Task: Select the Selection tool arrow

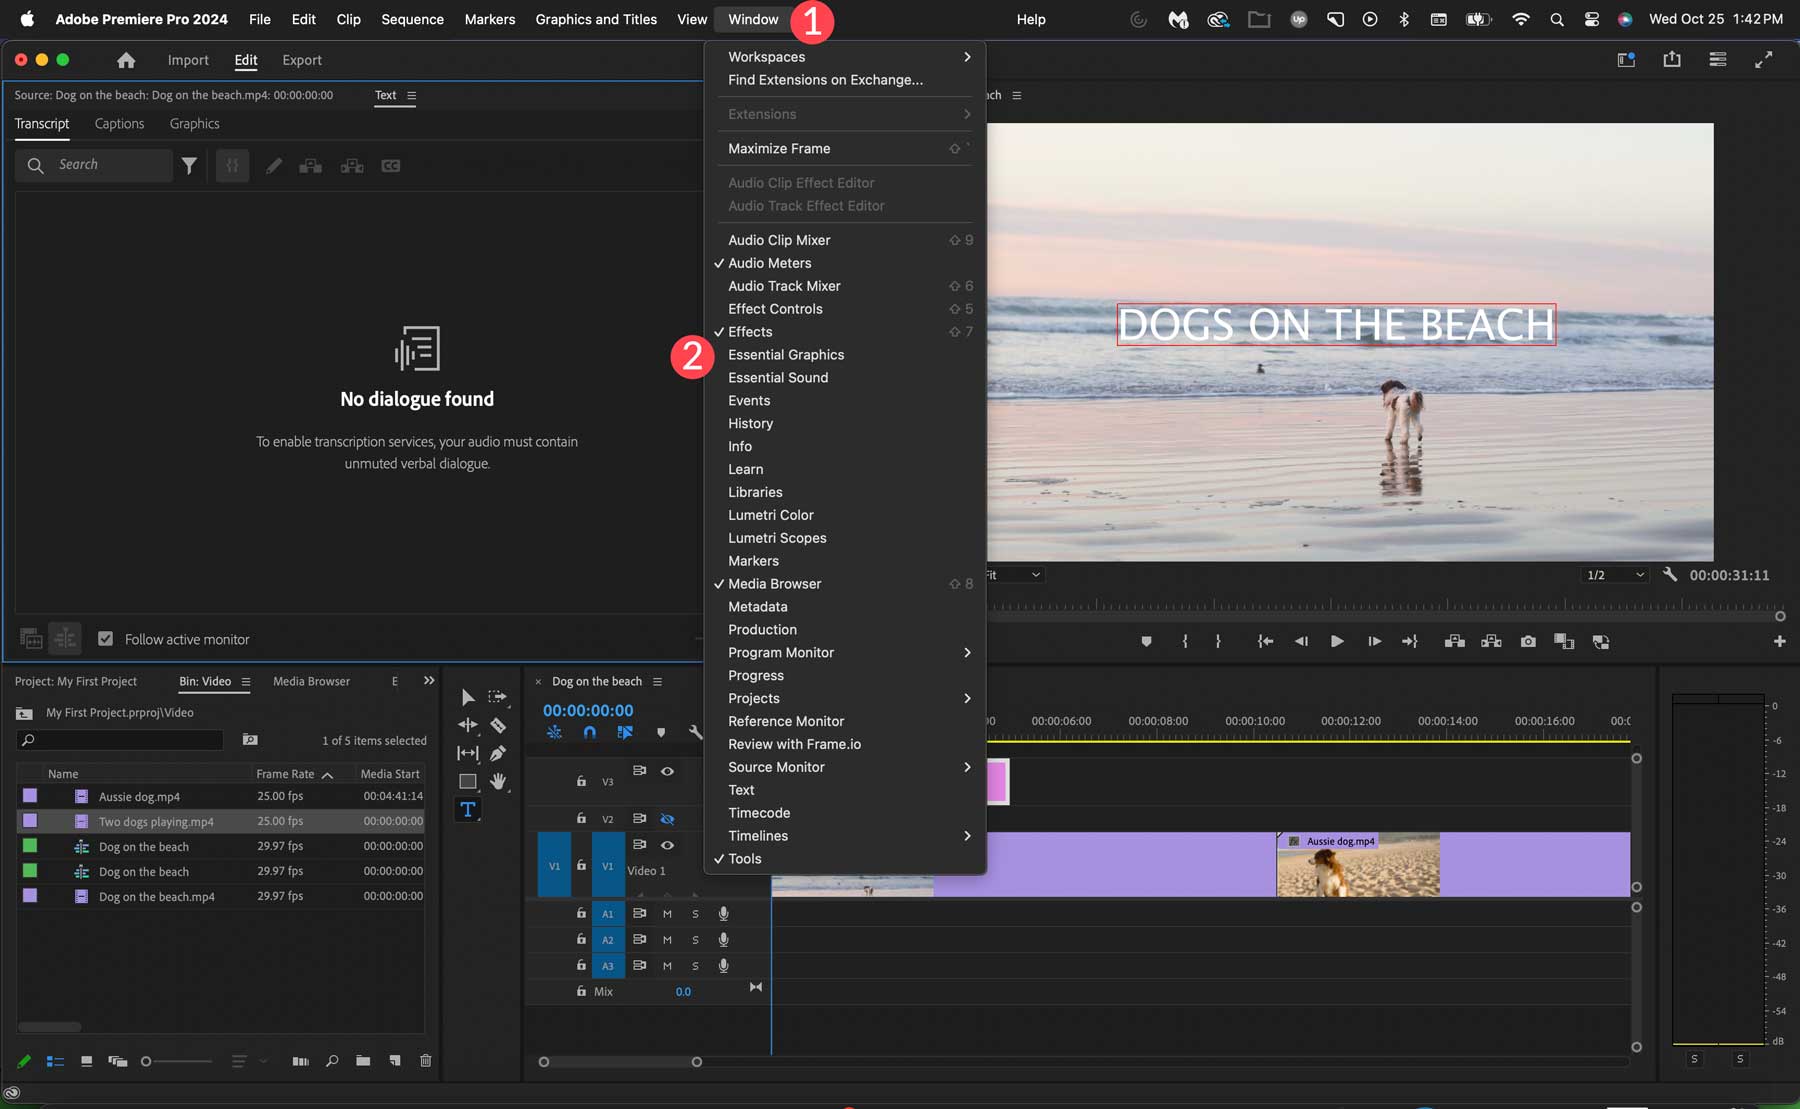Action: 467,697
